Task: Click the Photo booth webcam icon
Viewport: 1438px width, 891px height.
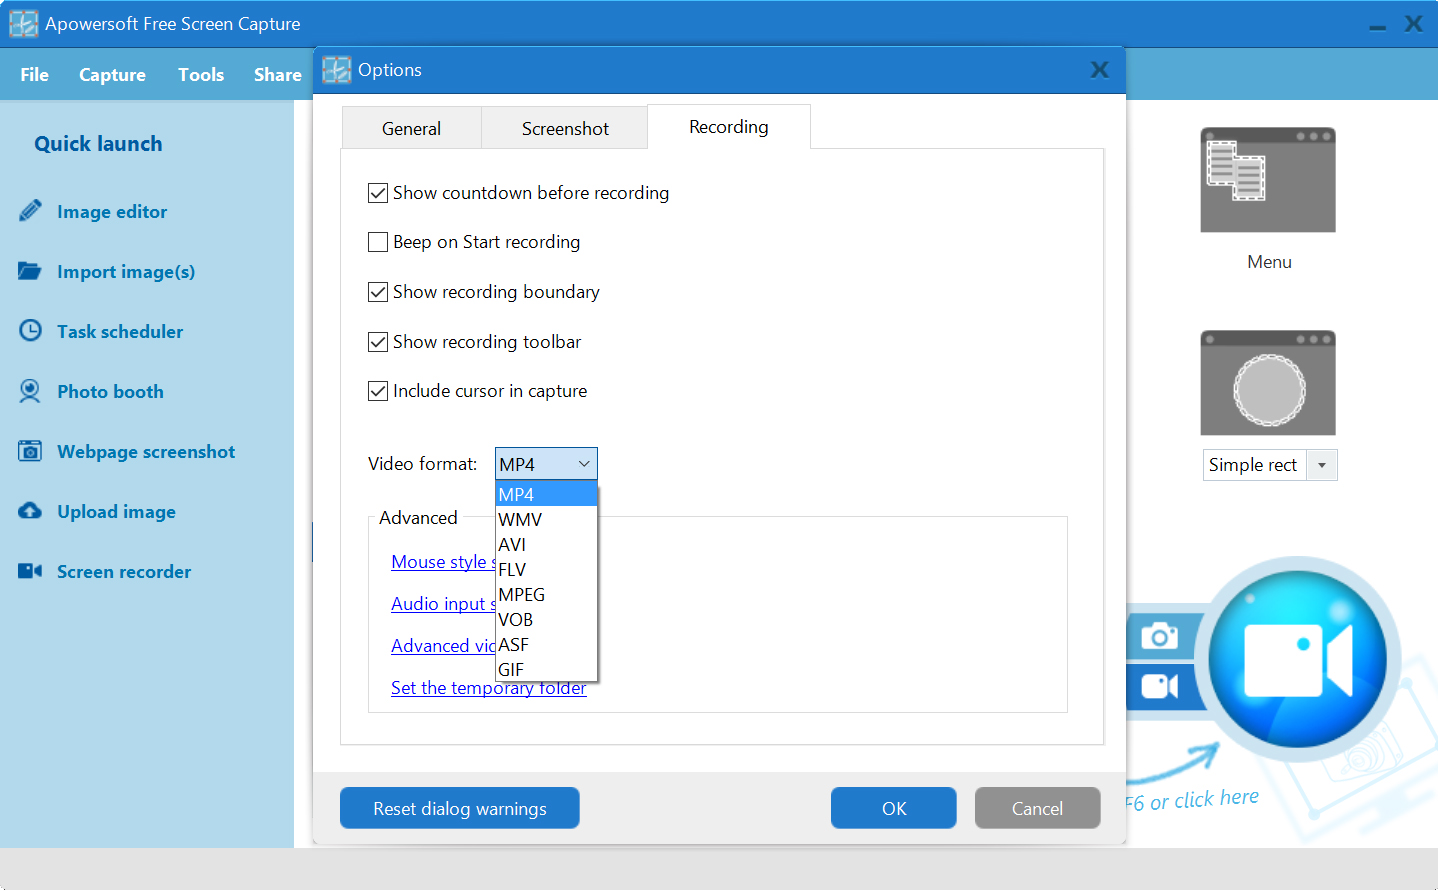Action: (x=30, y=391)
